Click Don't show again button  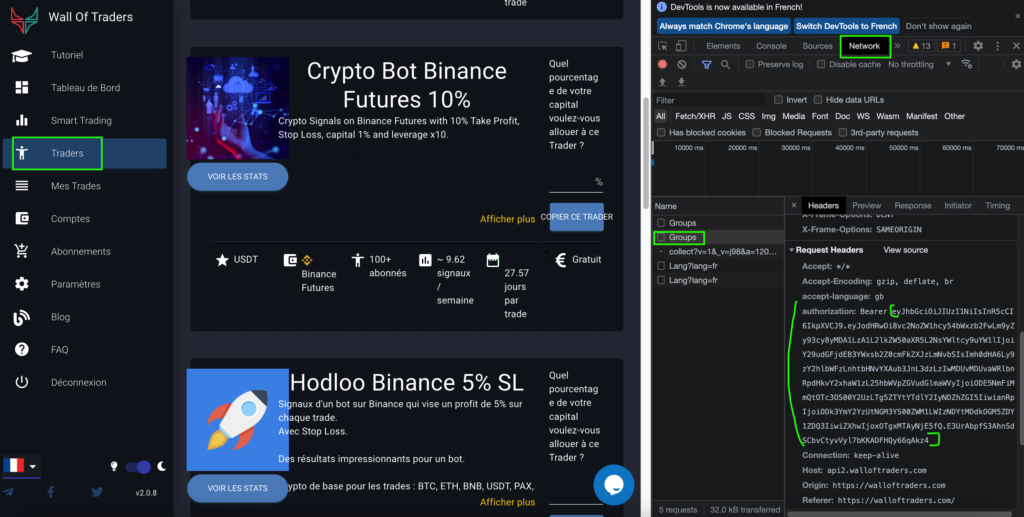938,26
